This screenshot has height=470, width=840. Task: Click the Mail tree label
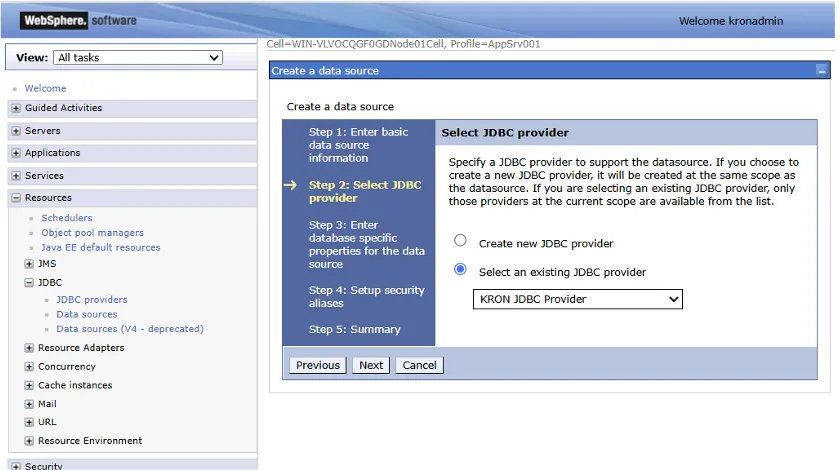pyautogui.click(x=47, y=404)
